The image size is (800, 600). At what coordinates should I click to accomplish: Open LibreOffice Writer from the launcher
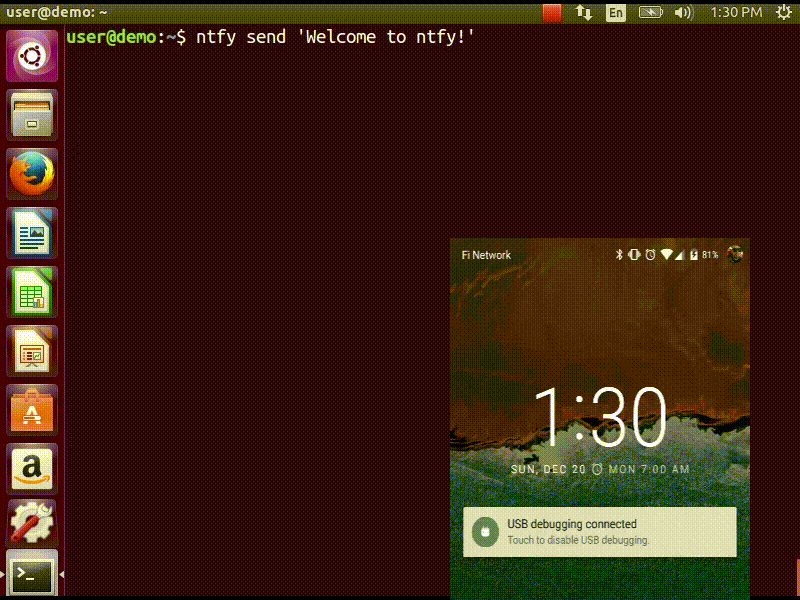[32, 232]
